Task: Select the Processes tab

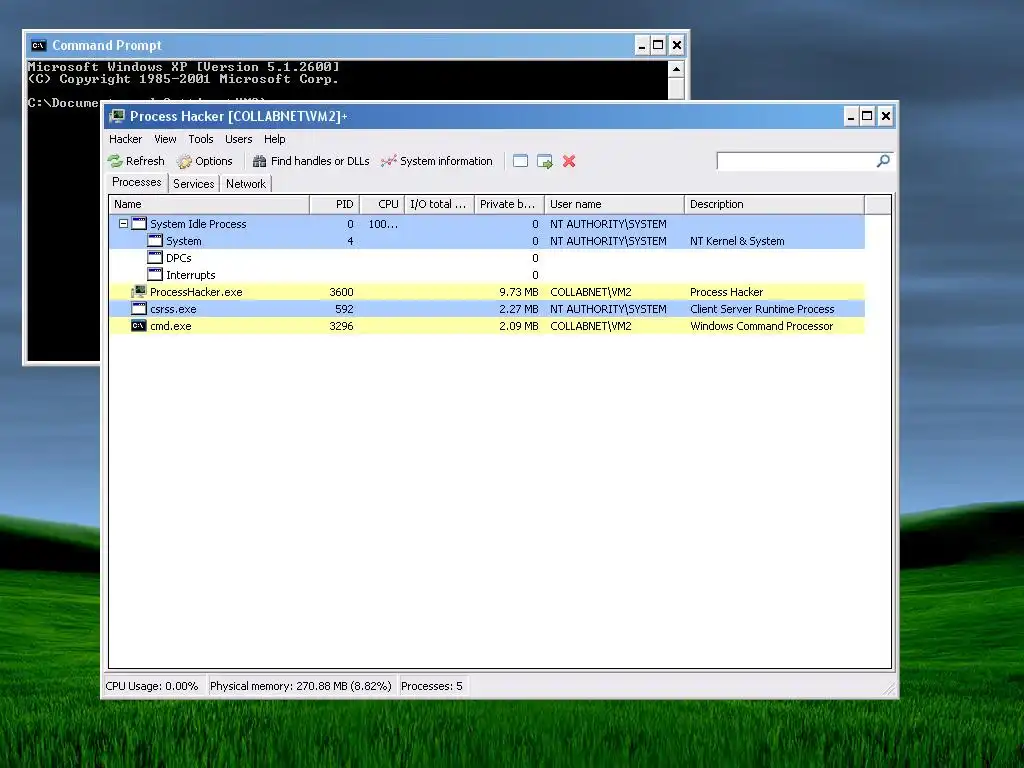Action: [x=136, y=182]
